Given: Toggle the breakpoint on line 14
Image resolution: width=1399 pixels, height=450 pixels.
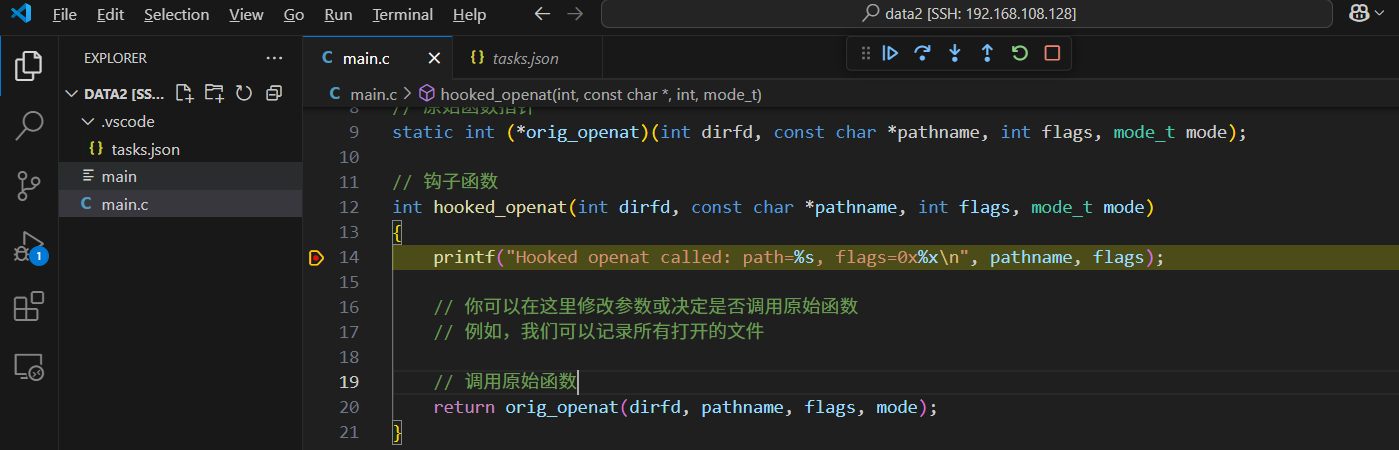Looking at the screenshot, I should (x=317, y=258).
